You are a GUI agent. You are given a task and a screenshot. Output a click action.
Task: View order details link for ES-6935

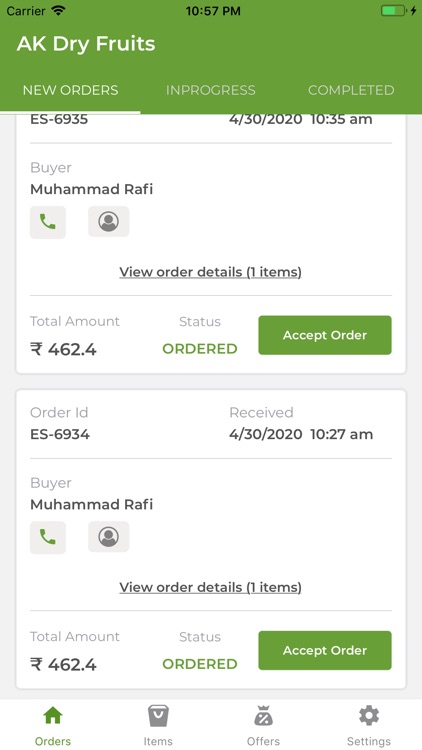point(211,272)
